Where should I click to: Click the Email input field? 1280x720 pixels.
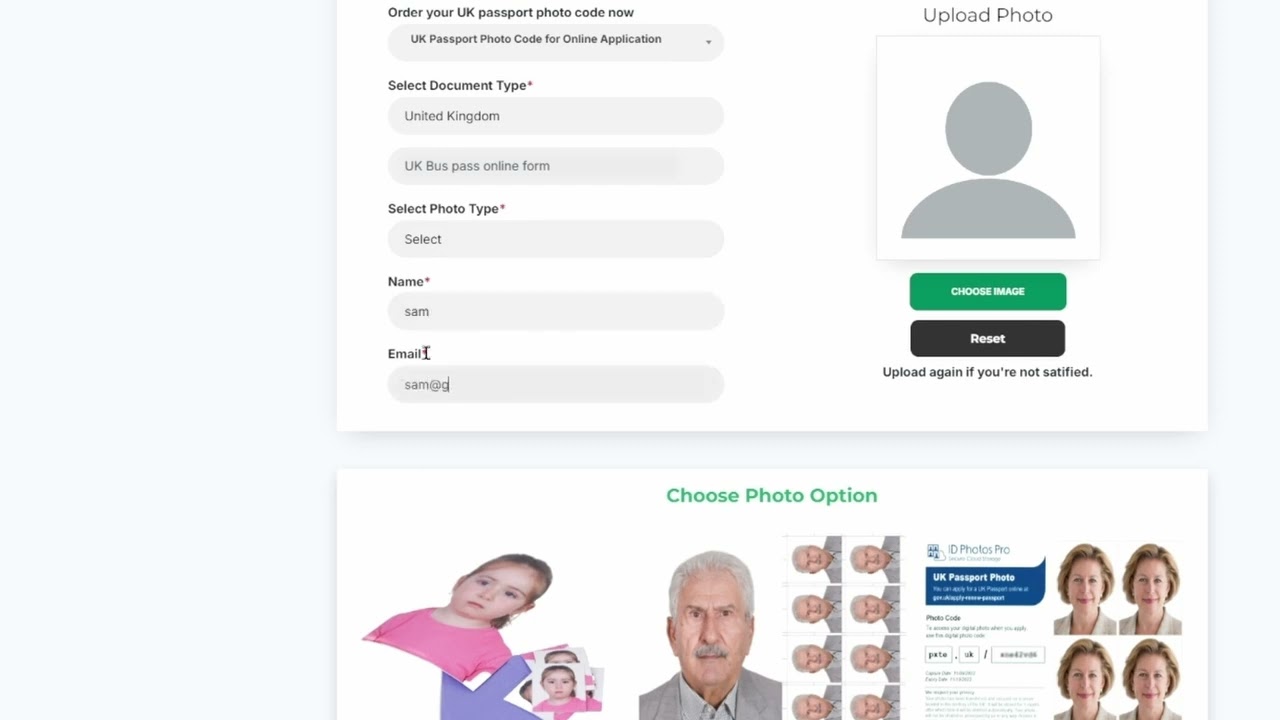(555, 384)
